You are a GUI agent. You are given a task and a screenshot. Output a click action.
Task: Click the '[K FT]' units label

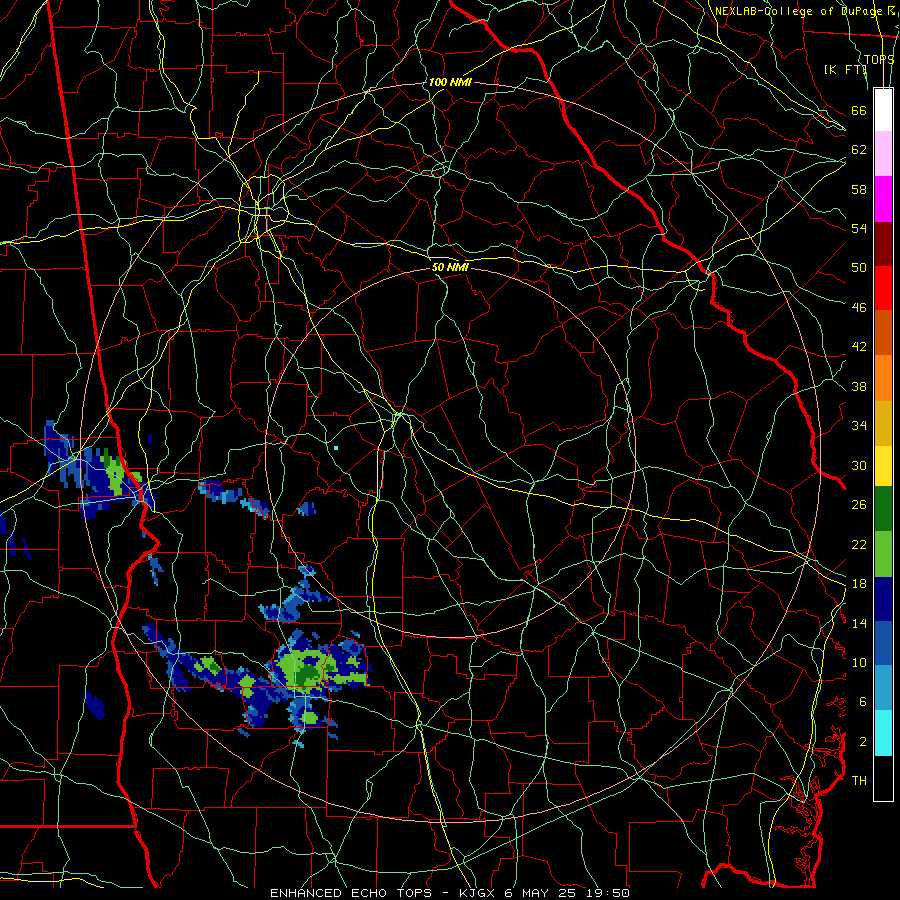coord(845,69)
